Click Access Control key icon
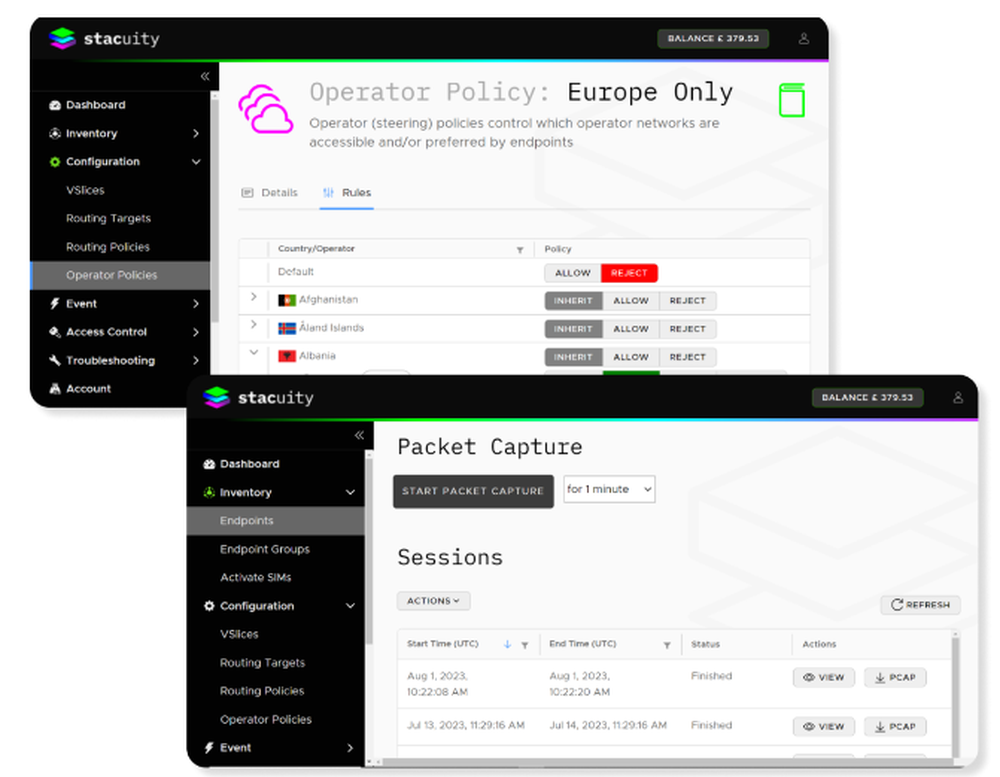The image size is (1000, 777). tap(55, 332)
